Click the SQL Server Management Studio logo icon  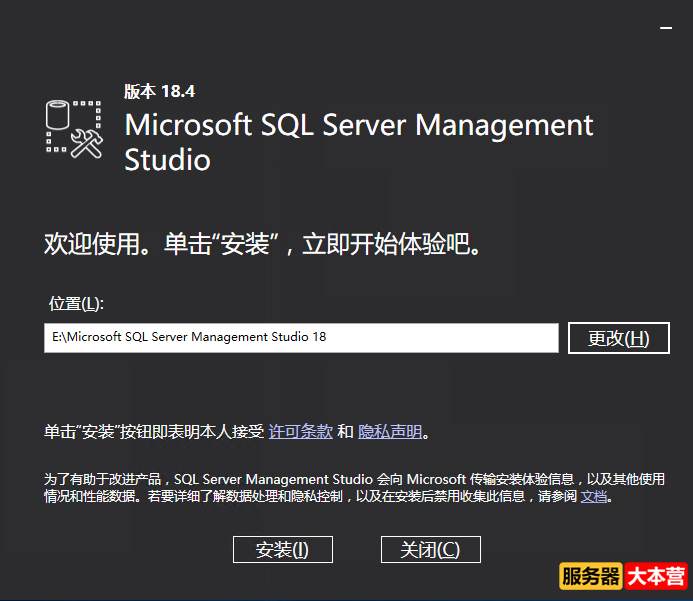[x=74, y=129]
